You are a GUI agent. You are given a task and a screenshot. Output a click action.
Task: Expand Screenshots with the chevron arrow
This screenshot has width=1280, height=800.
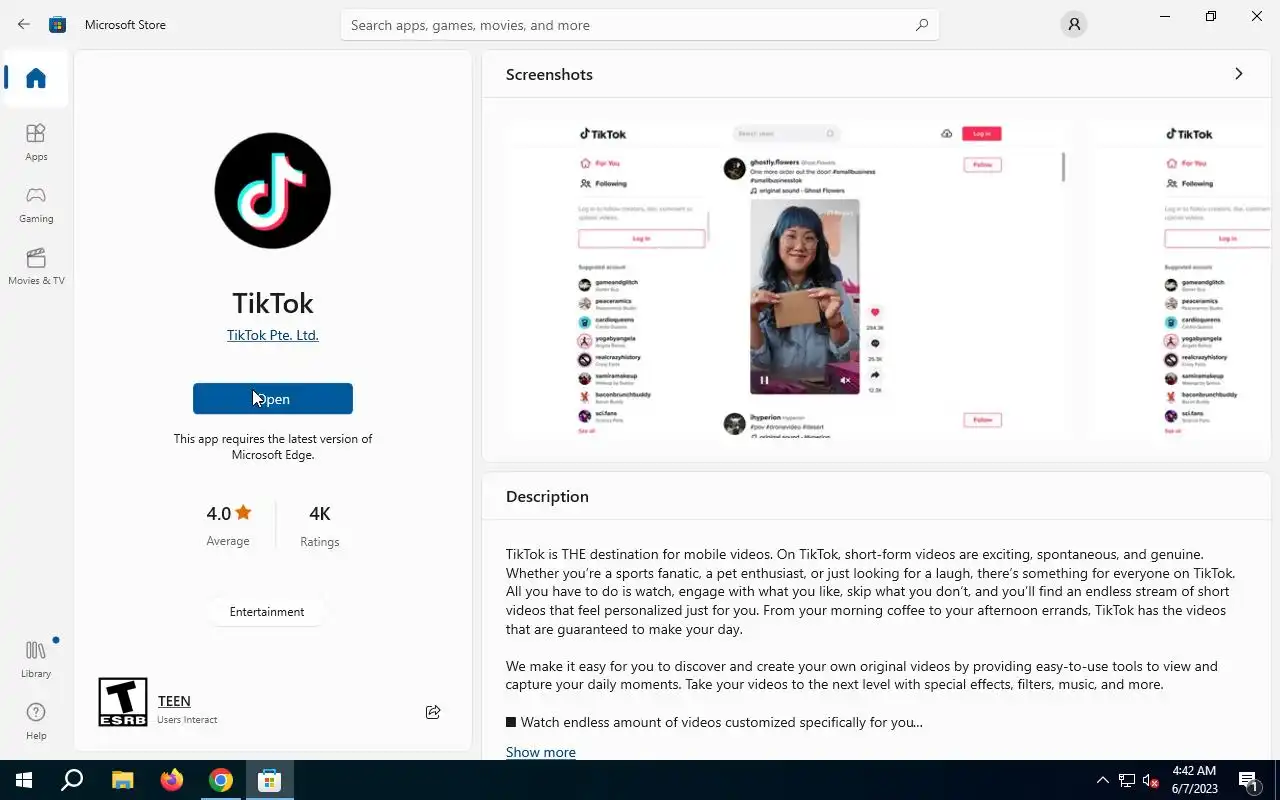(1238, 74)
